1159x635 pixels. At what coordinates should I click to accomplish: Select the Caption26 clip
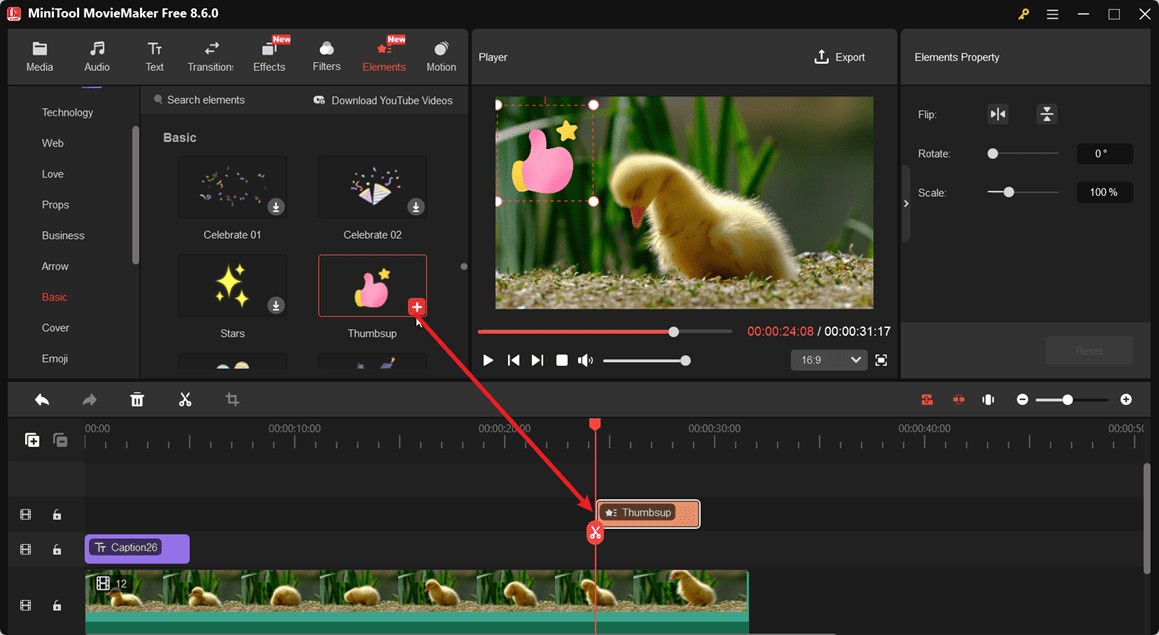coord(137,549)
